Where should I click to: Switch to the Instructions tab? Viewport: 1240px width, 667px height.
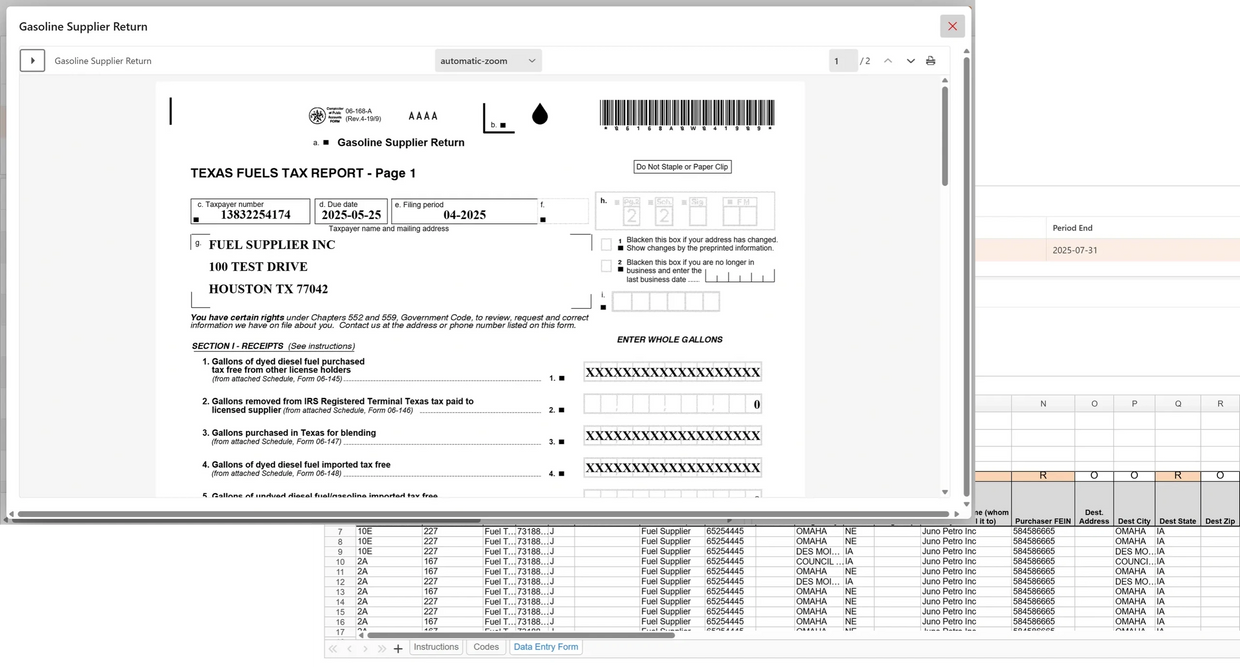pyautogui.click(x=436, y=646)
